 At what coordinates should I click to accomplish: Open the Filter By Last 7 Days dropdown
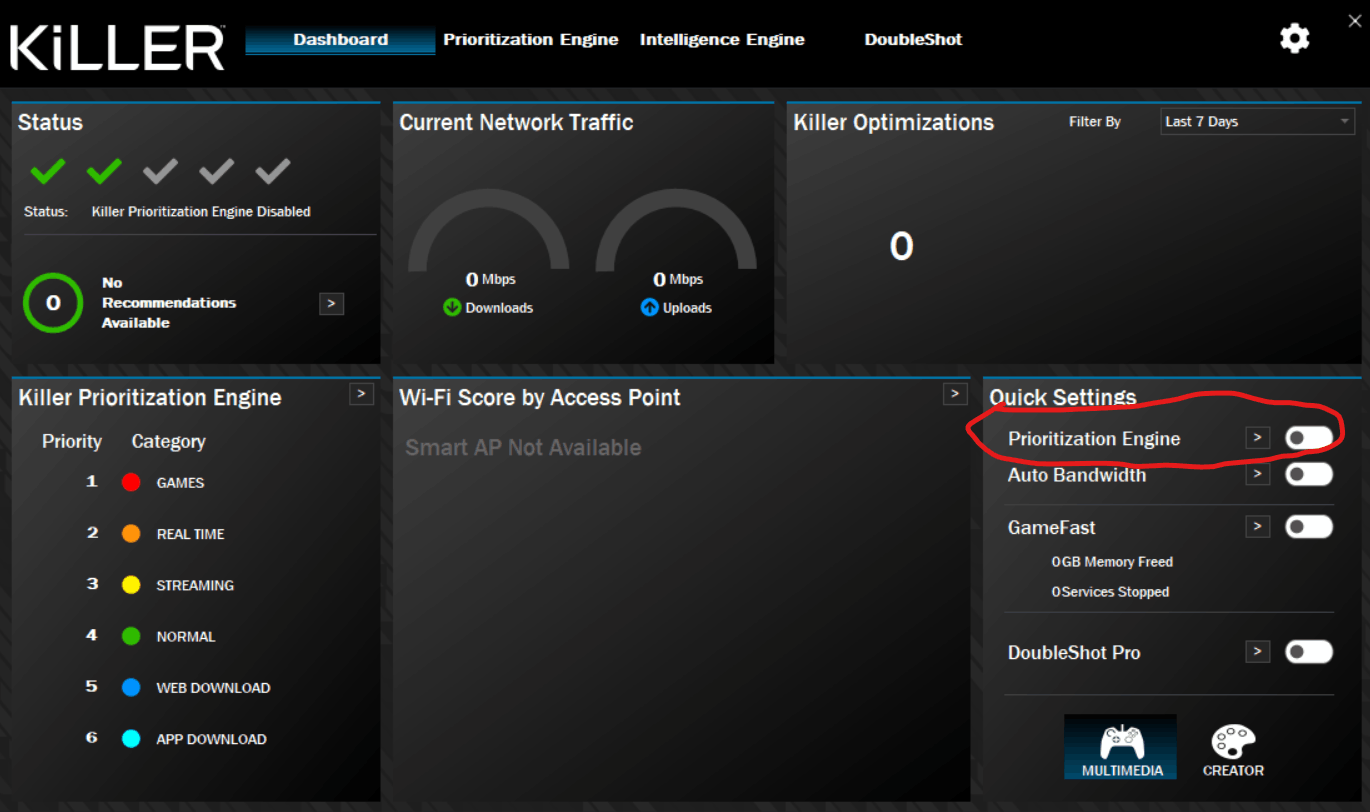tap(1258, 121)
